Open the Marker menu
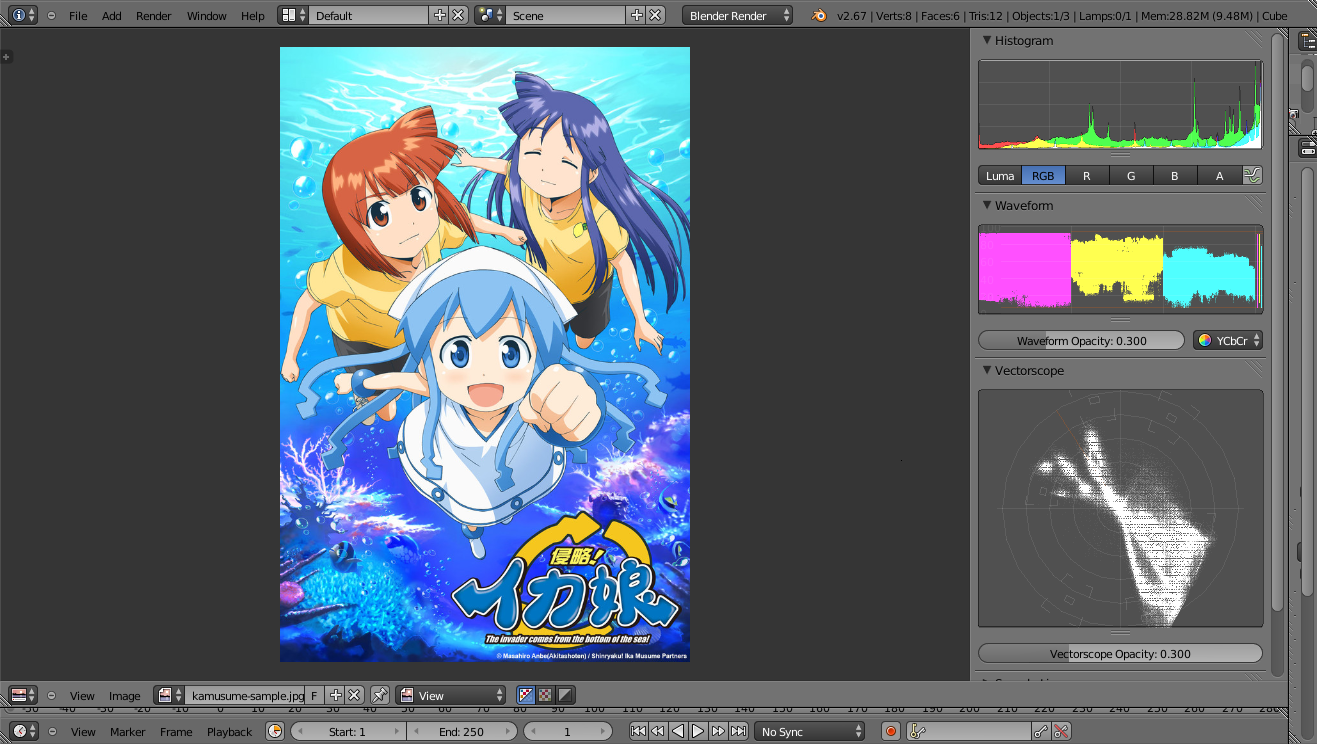Screen dimensions: 1317x744 [128, 732]
